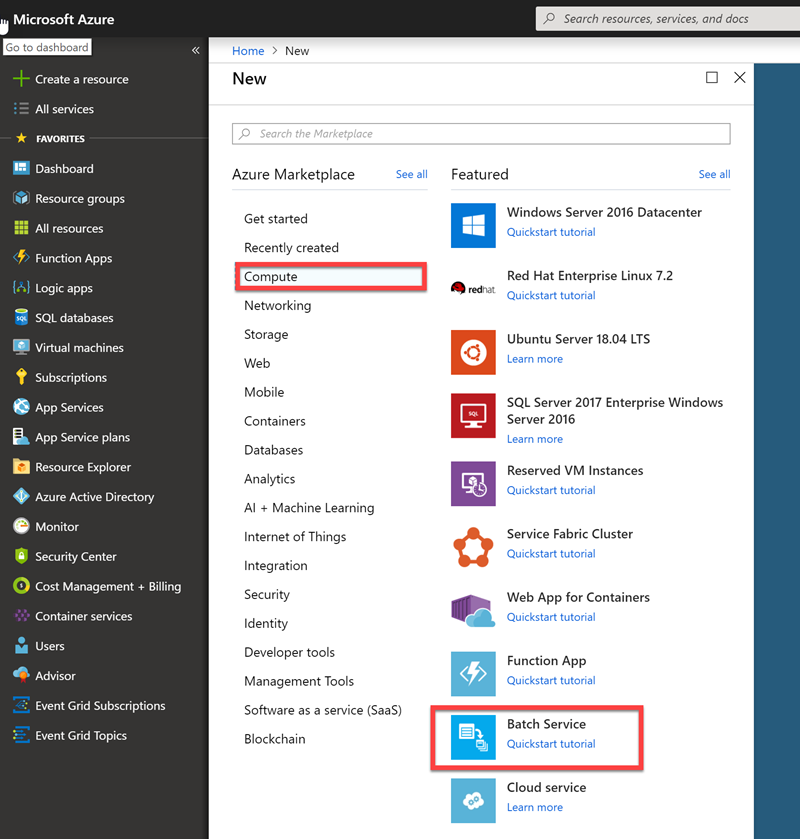Click the Resource groups cube icon
Screen dimensions: 800x839
[21, 198]
